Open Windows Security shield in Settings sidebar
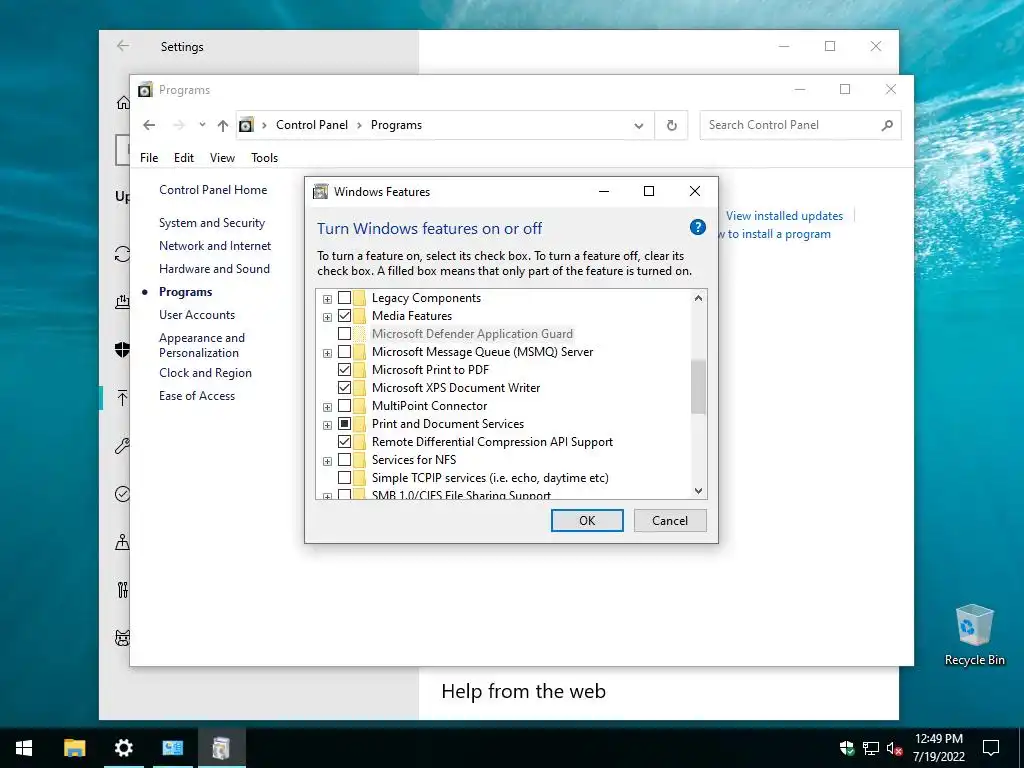 [123, 349]
